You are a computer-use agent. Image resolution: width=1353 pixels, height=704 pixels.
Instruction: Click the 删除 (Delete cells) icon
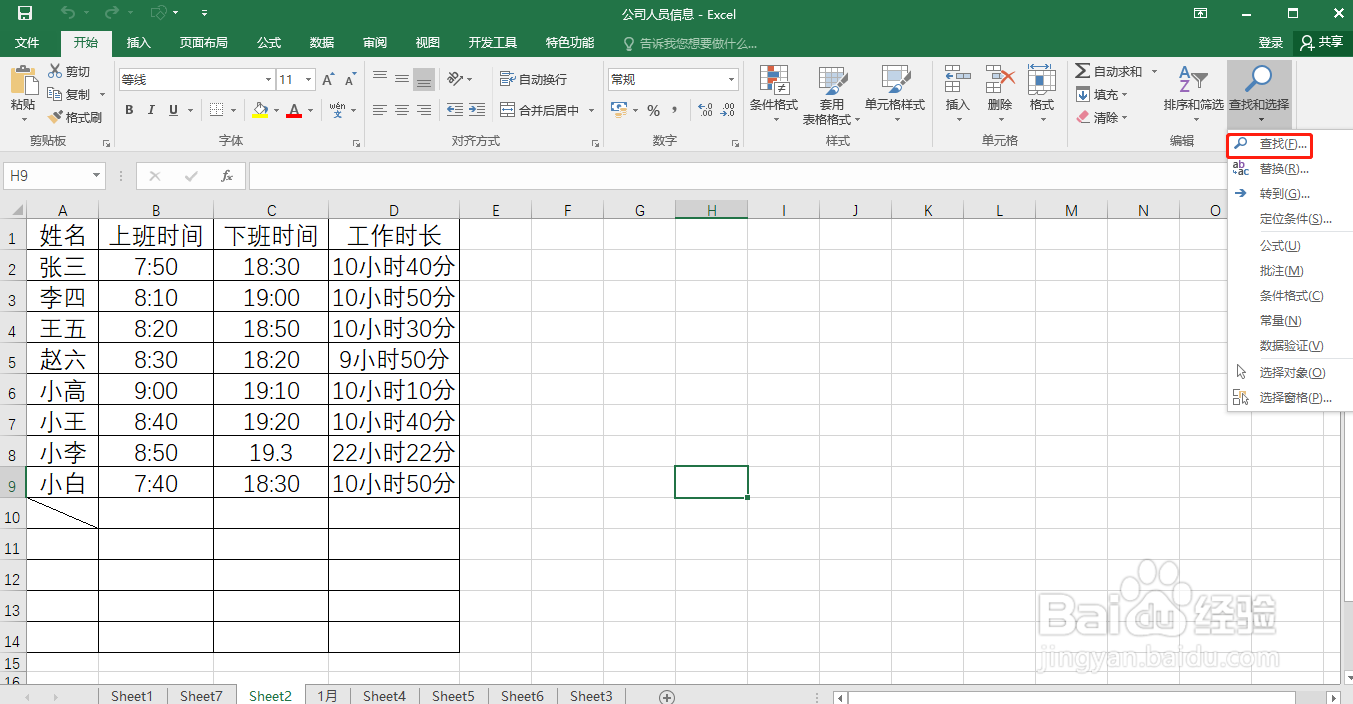tap(998, 94)
